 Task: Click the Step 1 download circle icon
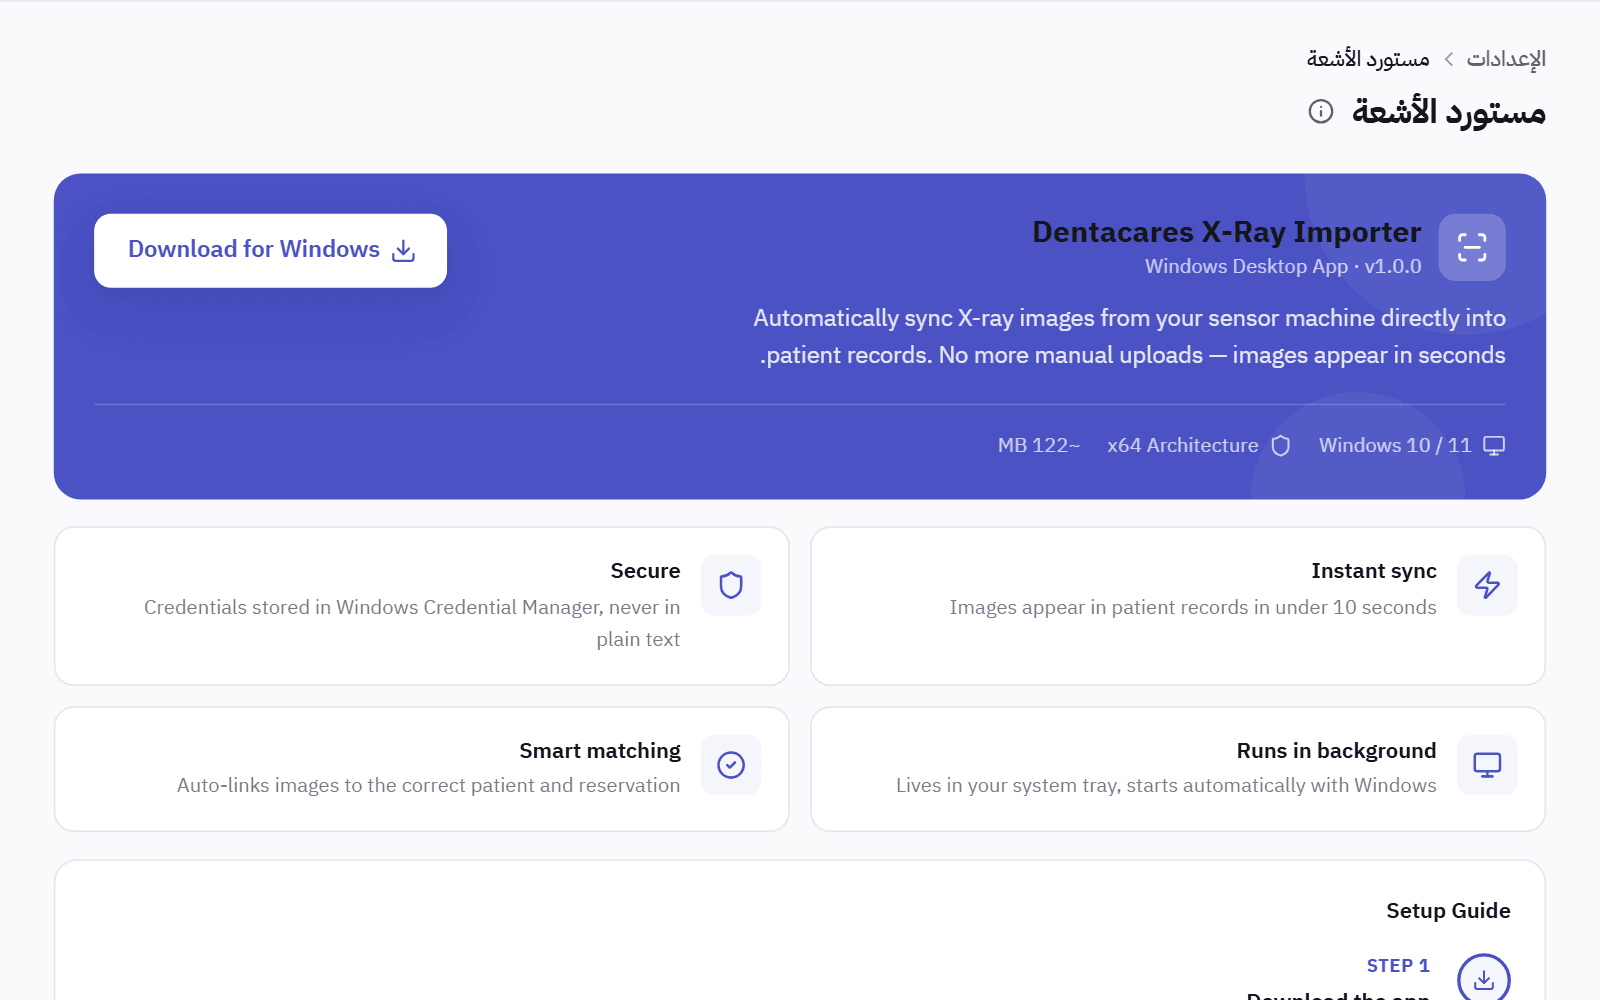(x=1484, y=978)
